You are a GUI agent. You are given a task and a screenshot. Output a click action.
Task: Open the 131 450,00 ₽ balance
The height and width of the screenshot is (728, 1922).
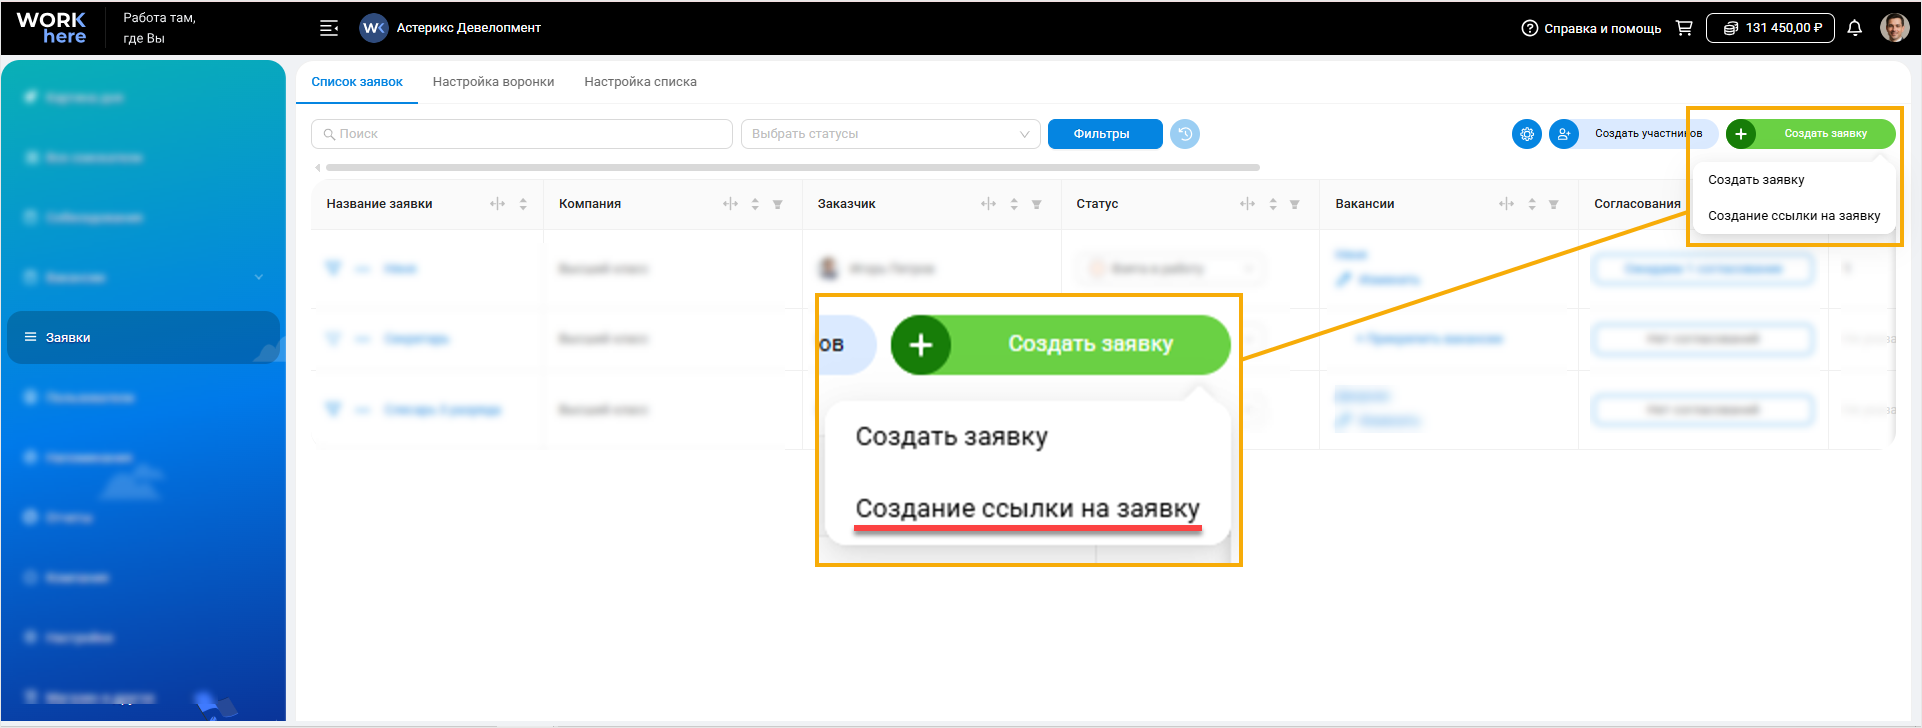[1770, 28]
